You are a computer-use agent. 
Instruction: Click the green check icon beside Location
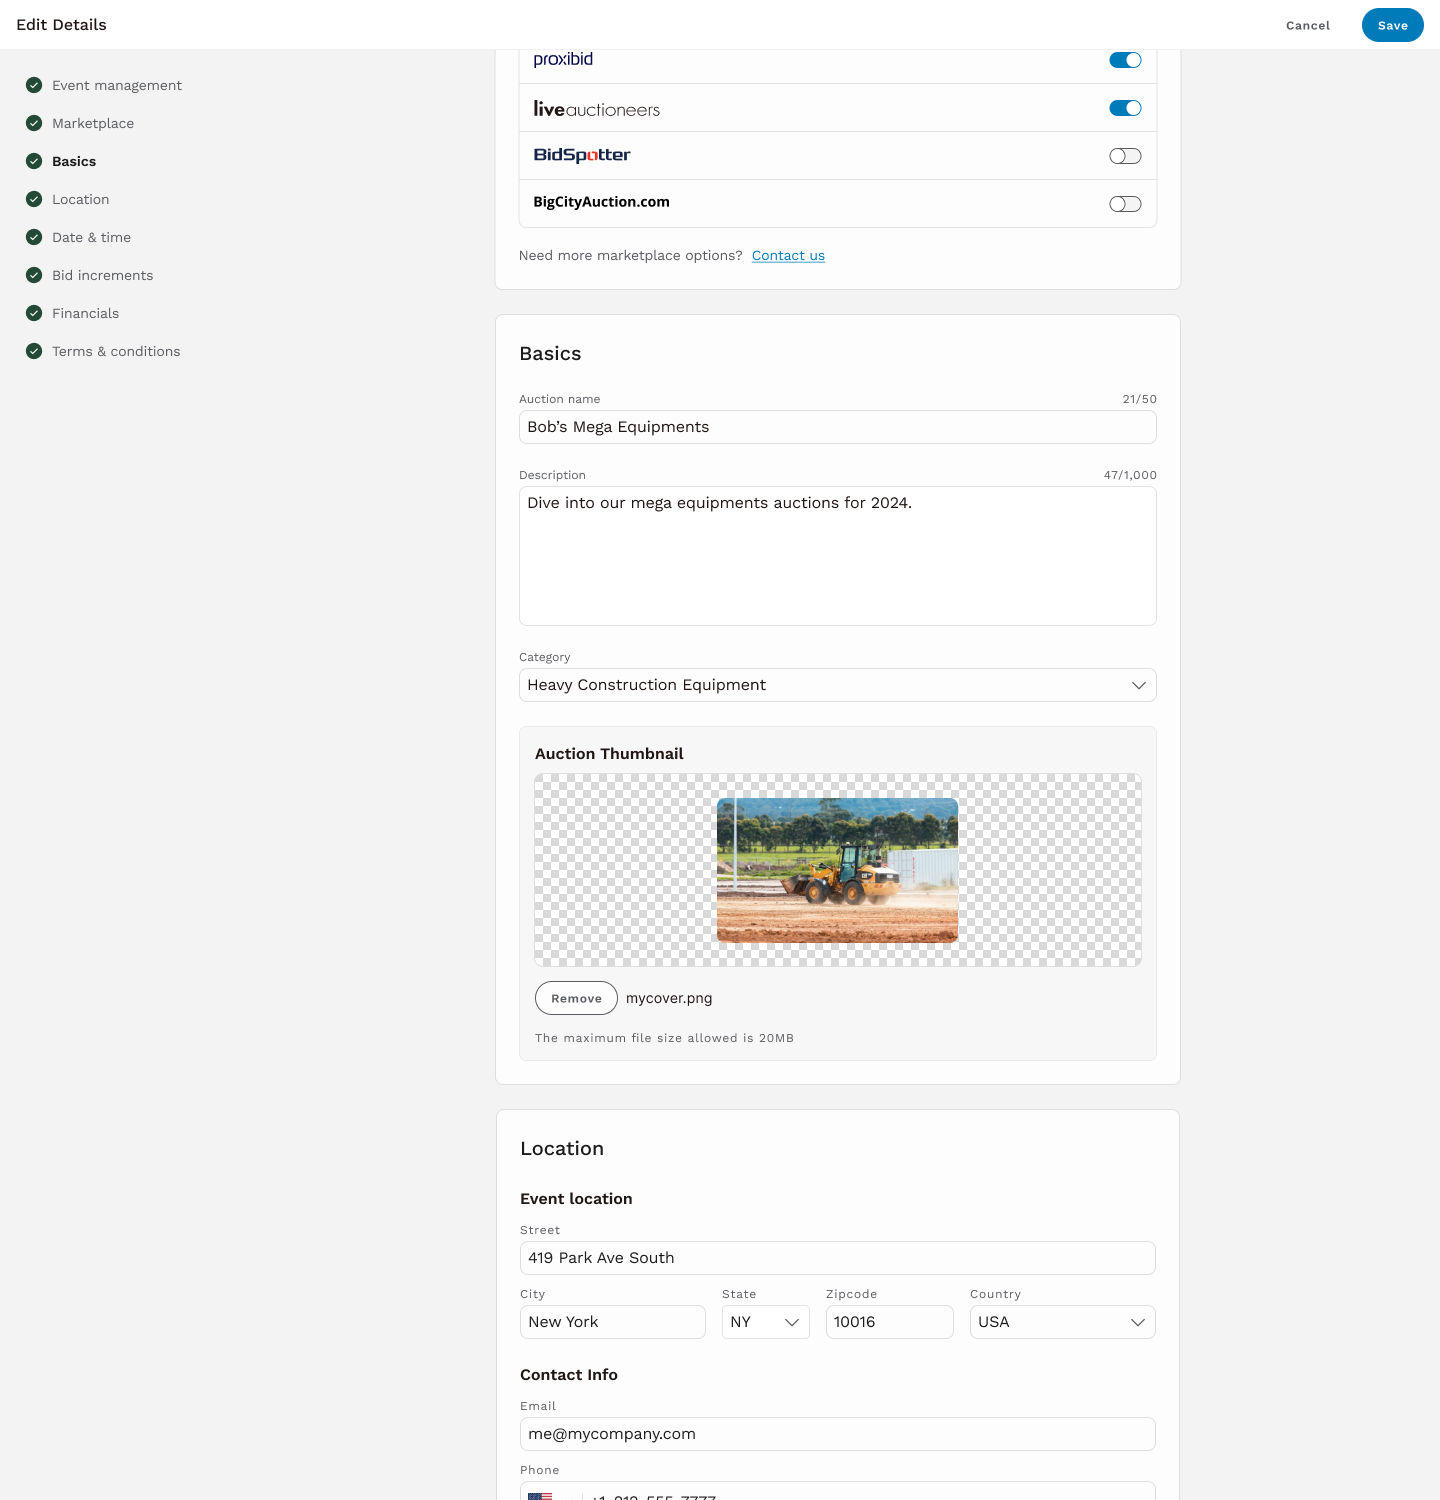(x=34, y=199)
